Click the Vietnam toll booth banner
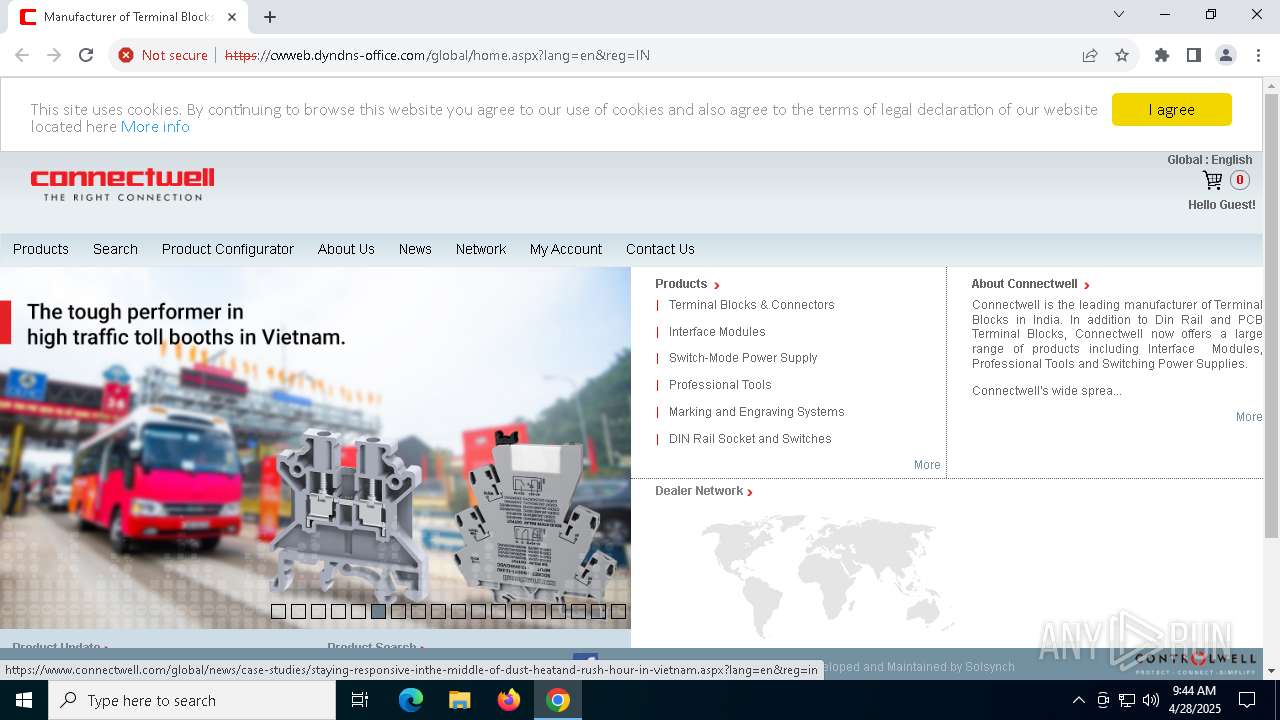Screen dimensions: 1280x720 315,447
